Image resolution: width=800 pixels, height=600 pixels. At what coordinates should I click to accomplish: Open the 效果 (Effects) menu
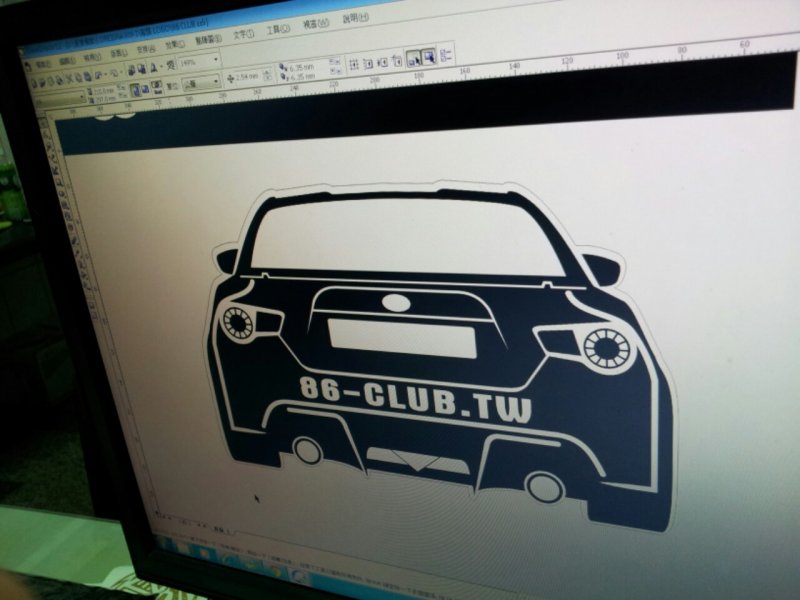tap(174, 44)
